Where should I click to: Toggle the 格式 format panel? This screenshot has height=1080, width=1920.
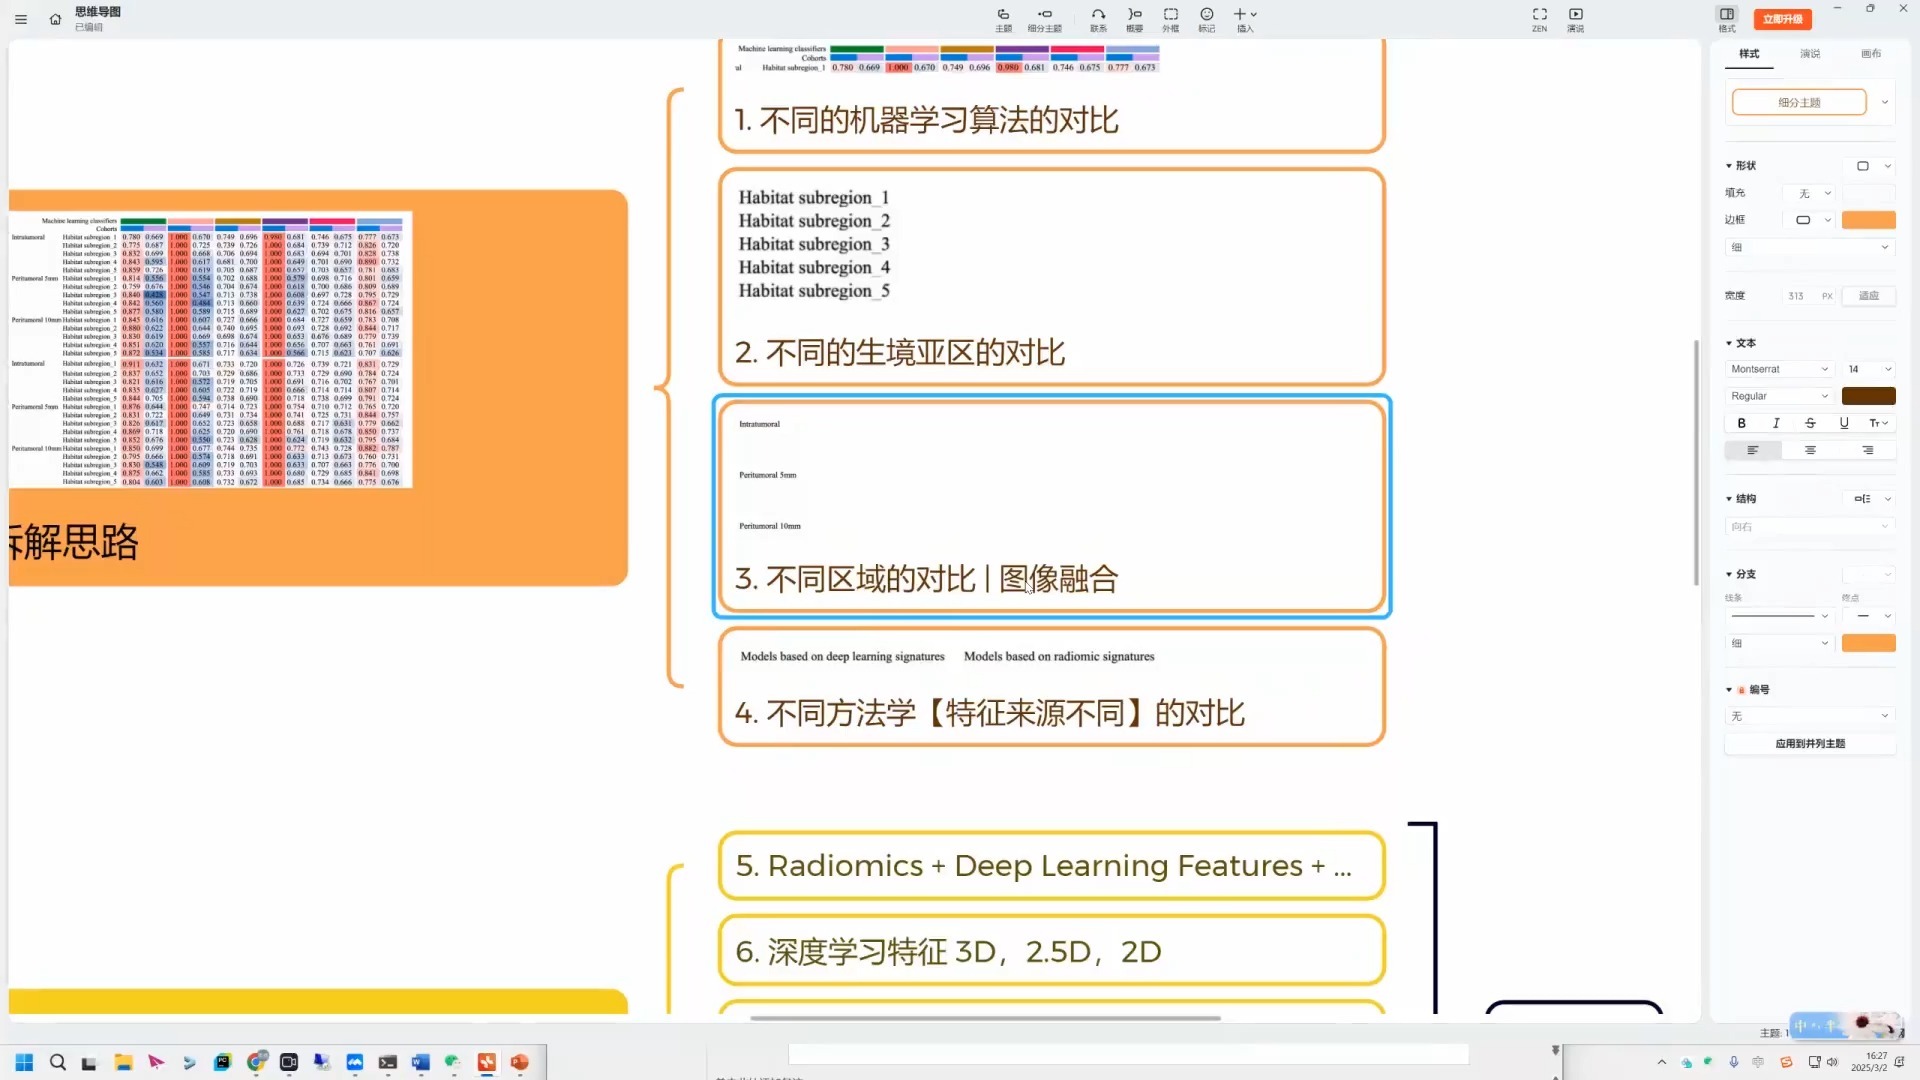[x=1727, y=19]
